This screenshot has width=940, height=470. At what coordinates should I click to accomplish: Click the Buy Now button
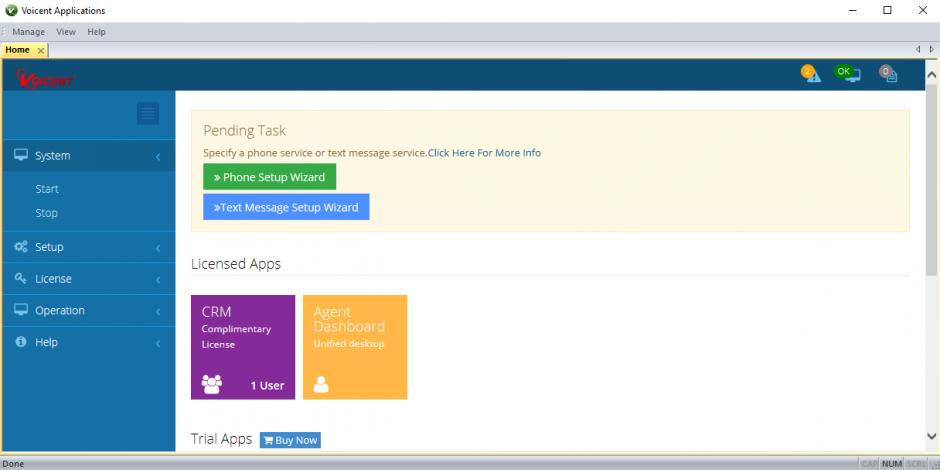tap(290, 440)
